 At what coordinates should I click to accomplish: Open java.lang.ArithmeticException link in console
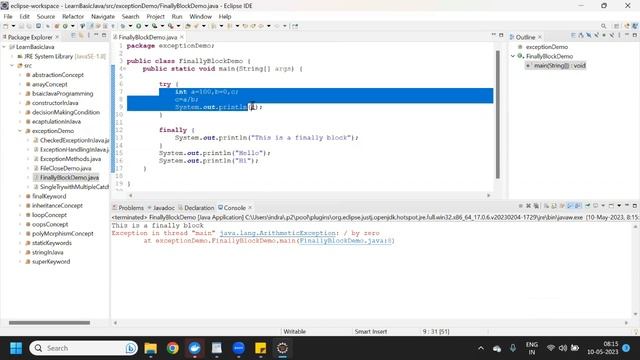pyautogui.click(x=278, y=233)
